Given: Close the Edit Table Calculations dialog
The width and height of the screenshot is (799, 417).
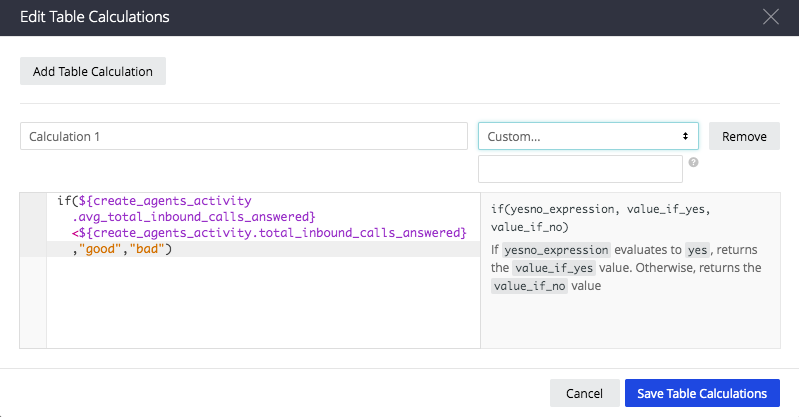Looking at the screenshot, I should click(x=770, y=17).
